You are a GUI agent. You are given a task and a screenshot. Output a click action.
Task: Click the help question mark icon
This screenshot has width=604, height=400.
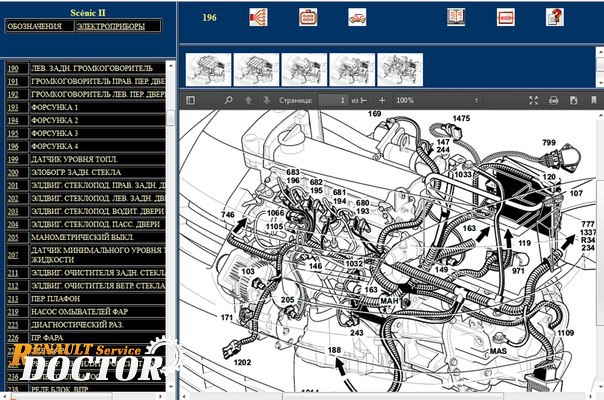click(x=553, y=17)
